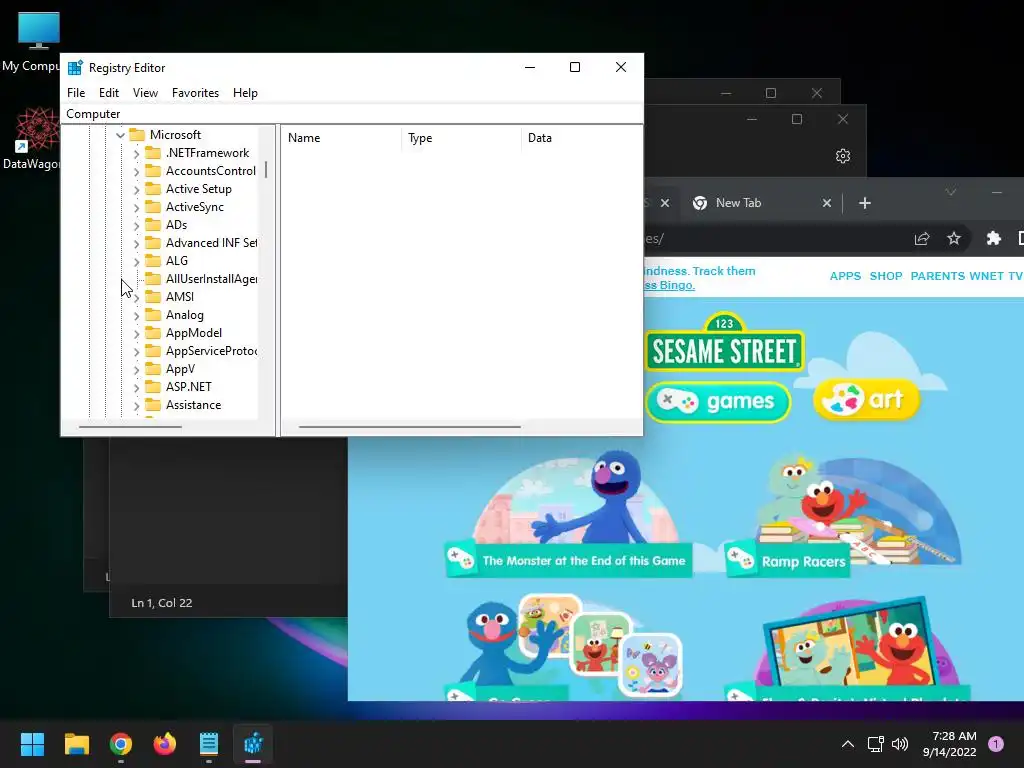Screen dimensions: 1024x768
Task: Select the AppModel key
Action: (193, 332)
